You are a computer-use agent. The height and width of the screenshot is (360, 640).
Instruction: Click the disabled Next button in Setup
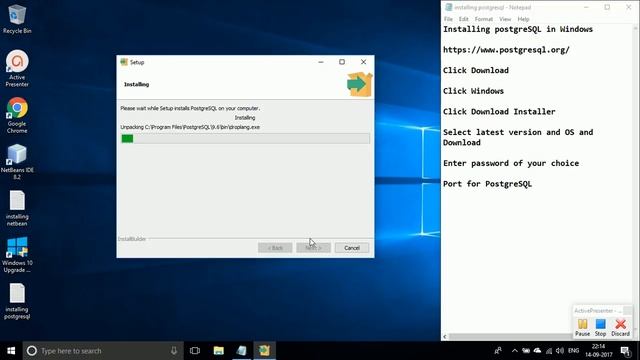(313, 248)
